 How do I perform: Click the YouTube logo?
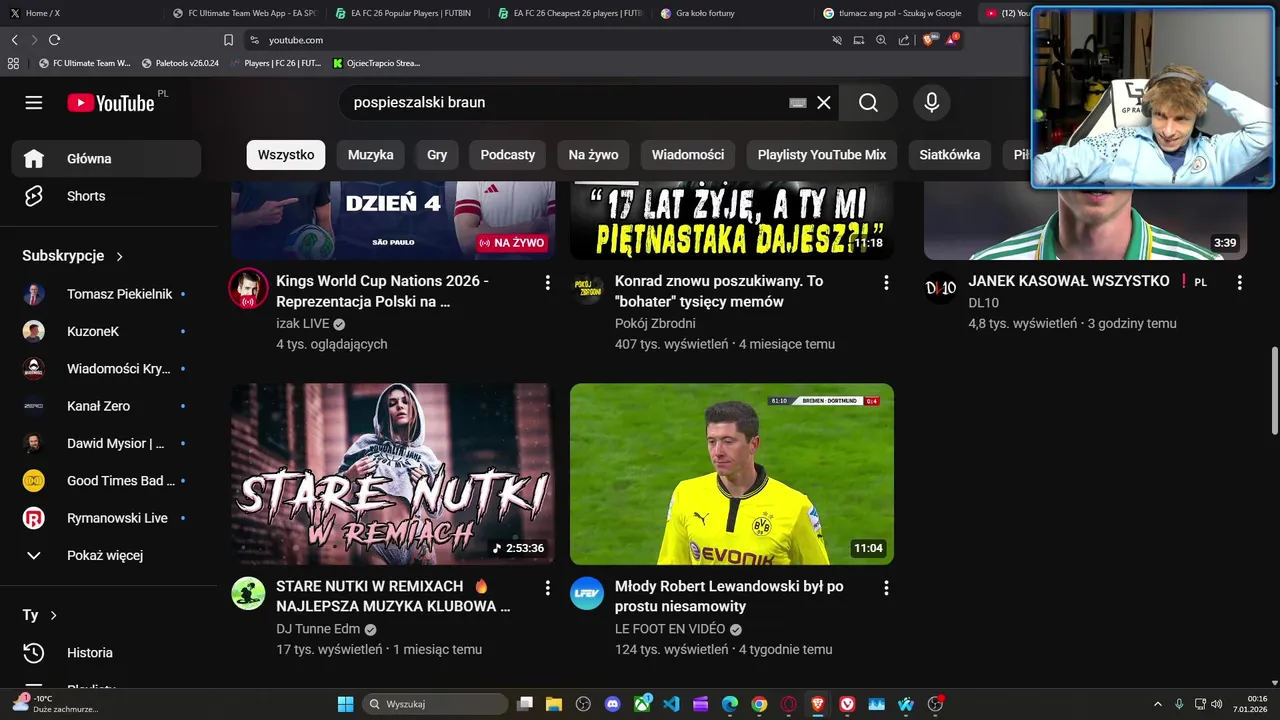111,103
